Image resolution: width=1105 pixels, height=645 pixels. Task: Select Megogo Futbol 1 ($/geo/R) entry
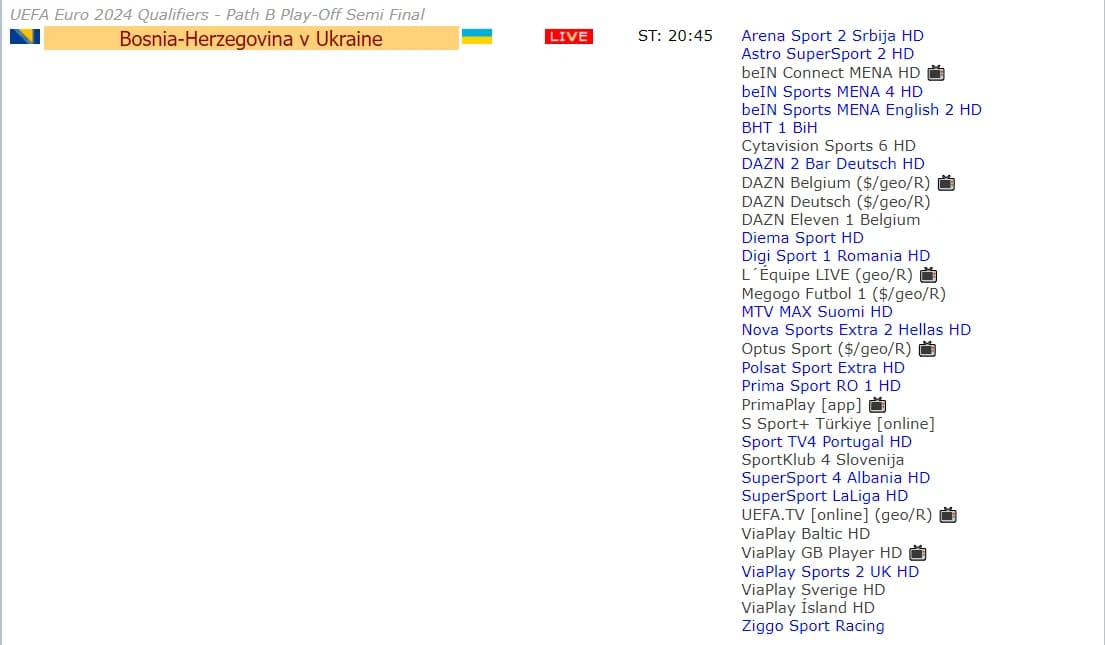(844, 293)
